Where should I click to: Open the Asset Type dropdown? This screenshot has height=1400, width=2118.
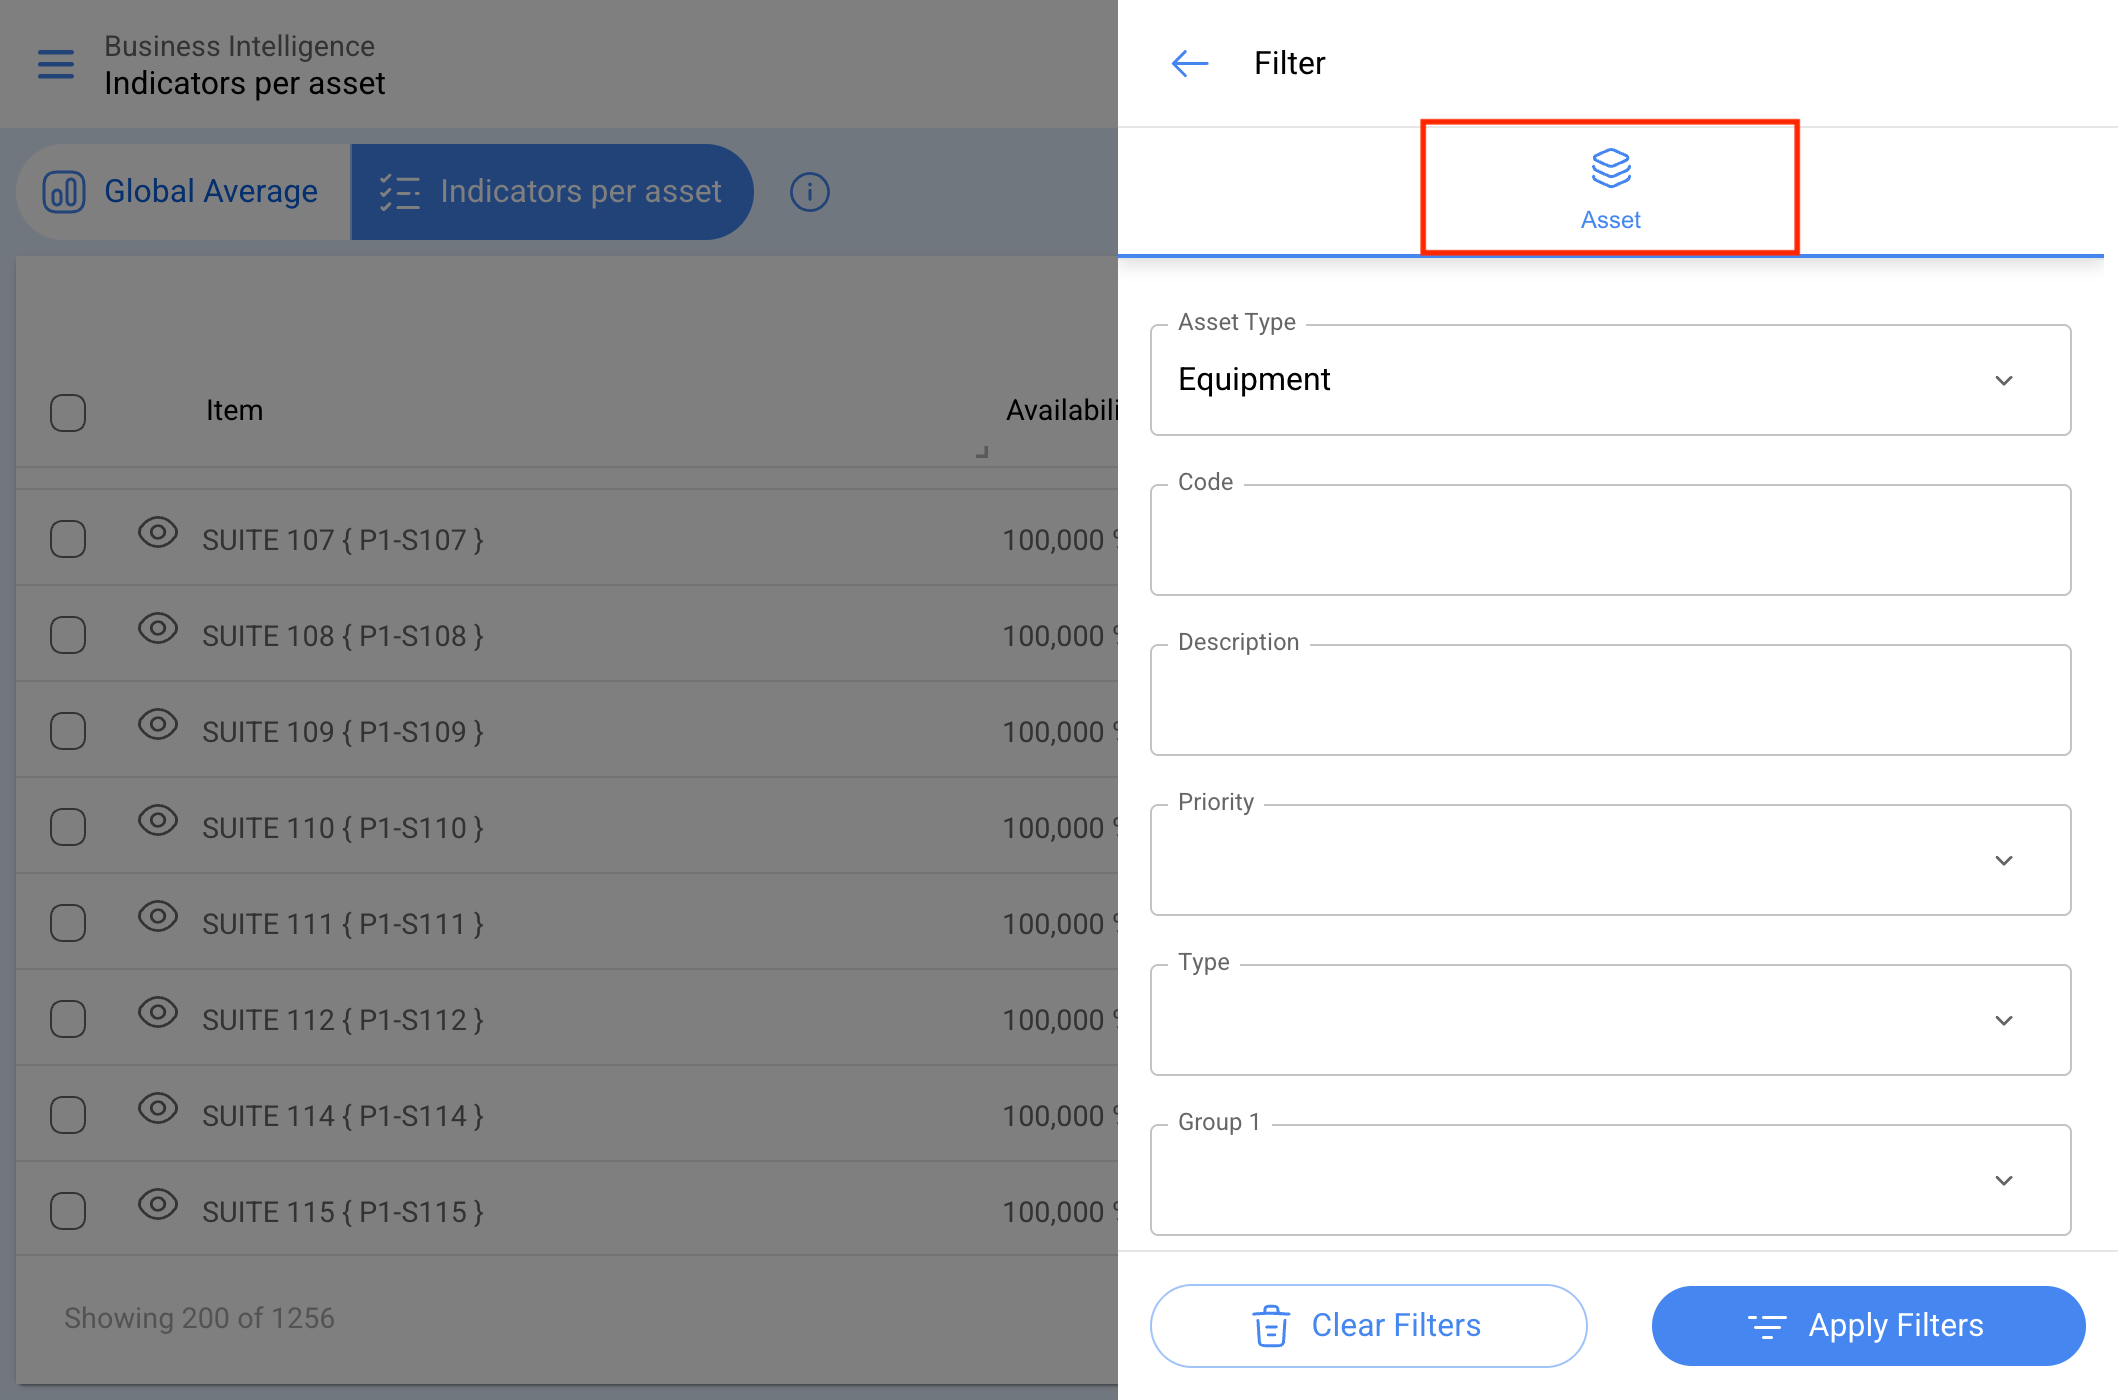point(1610,380)
